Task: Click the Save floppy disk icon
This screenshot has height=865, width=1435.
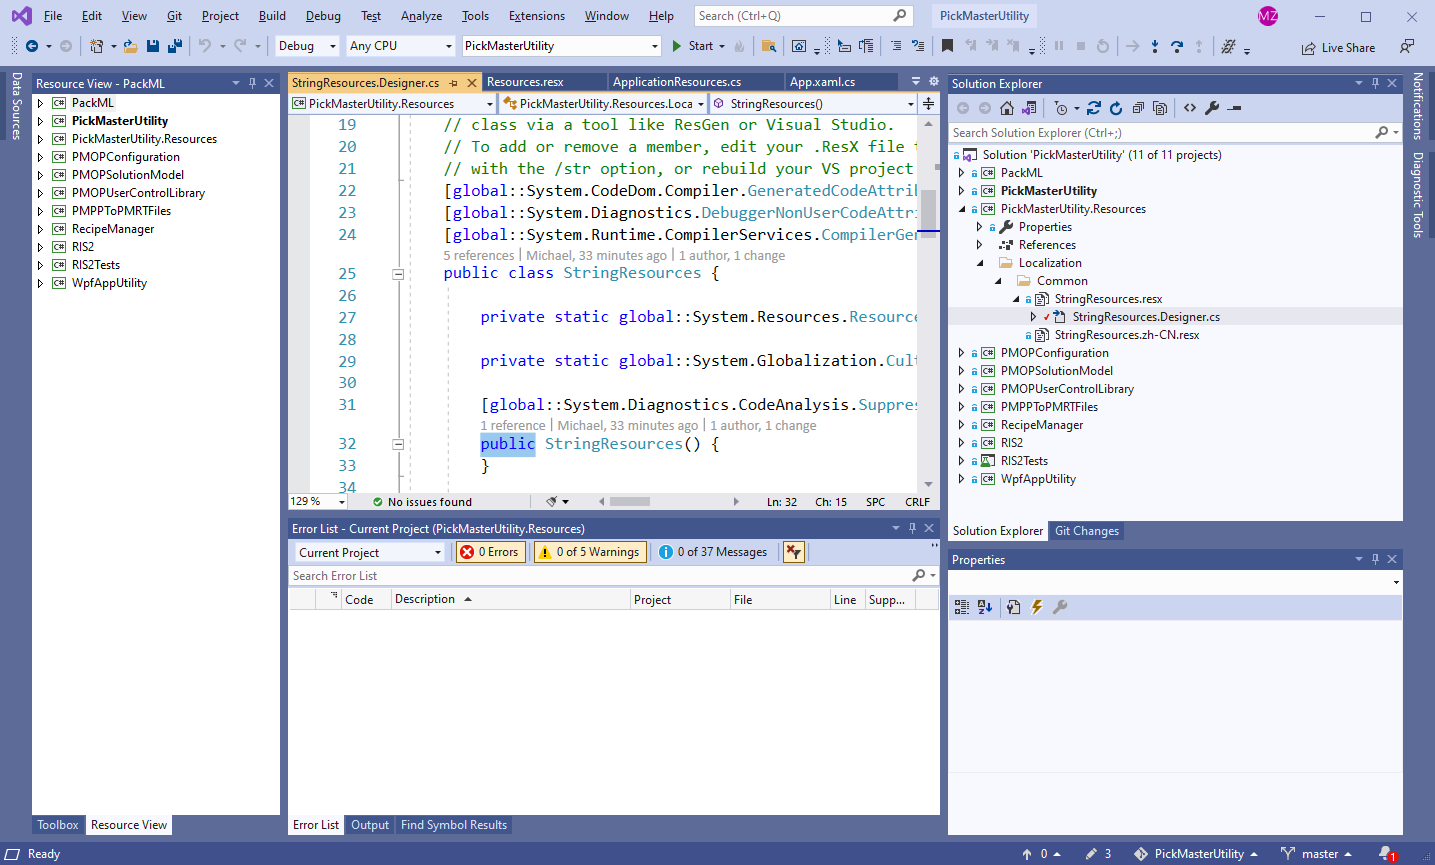Action: point(153,46)
